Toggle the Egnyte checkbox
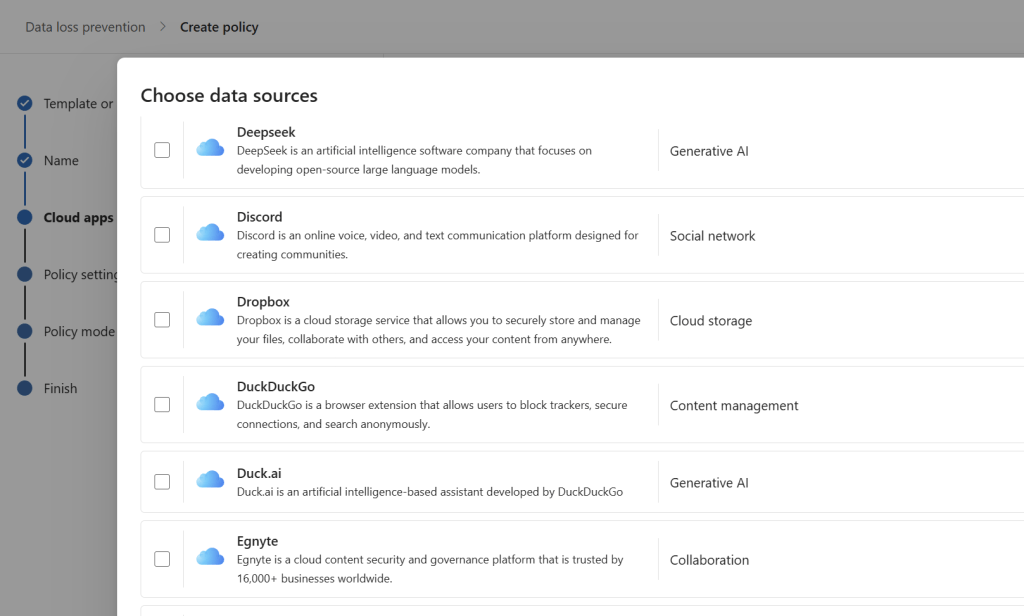 pos(162,559)
